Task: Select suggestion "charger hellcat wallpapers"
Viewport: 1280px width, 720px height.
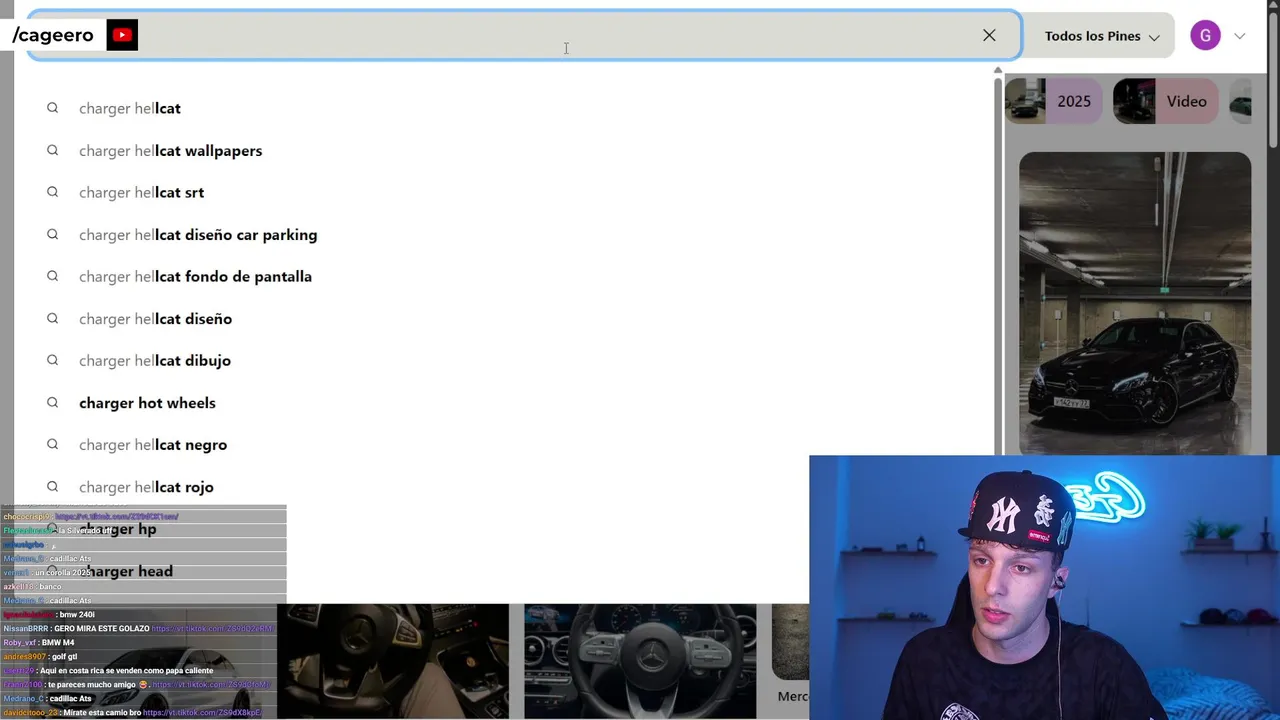Action: point(170,150)
